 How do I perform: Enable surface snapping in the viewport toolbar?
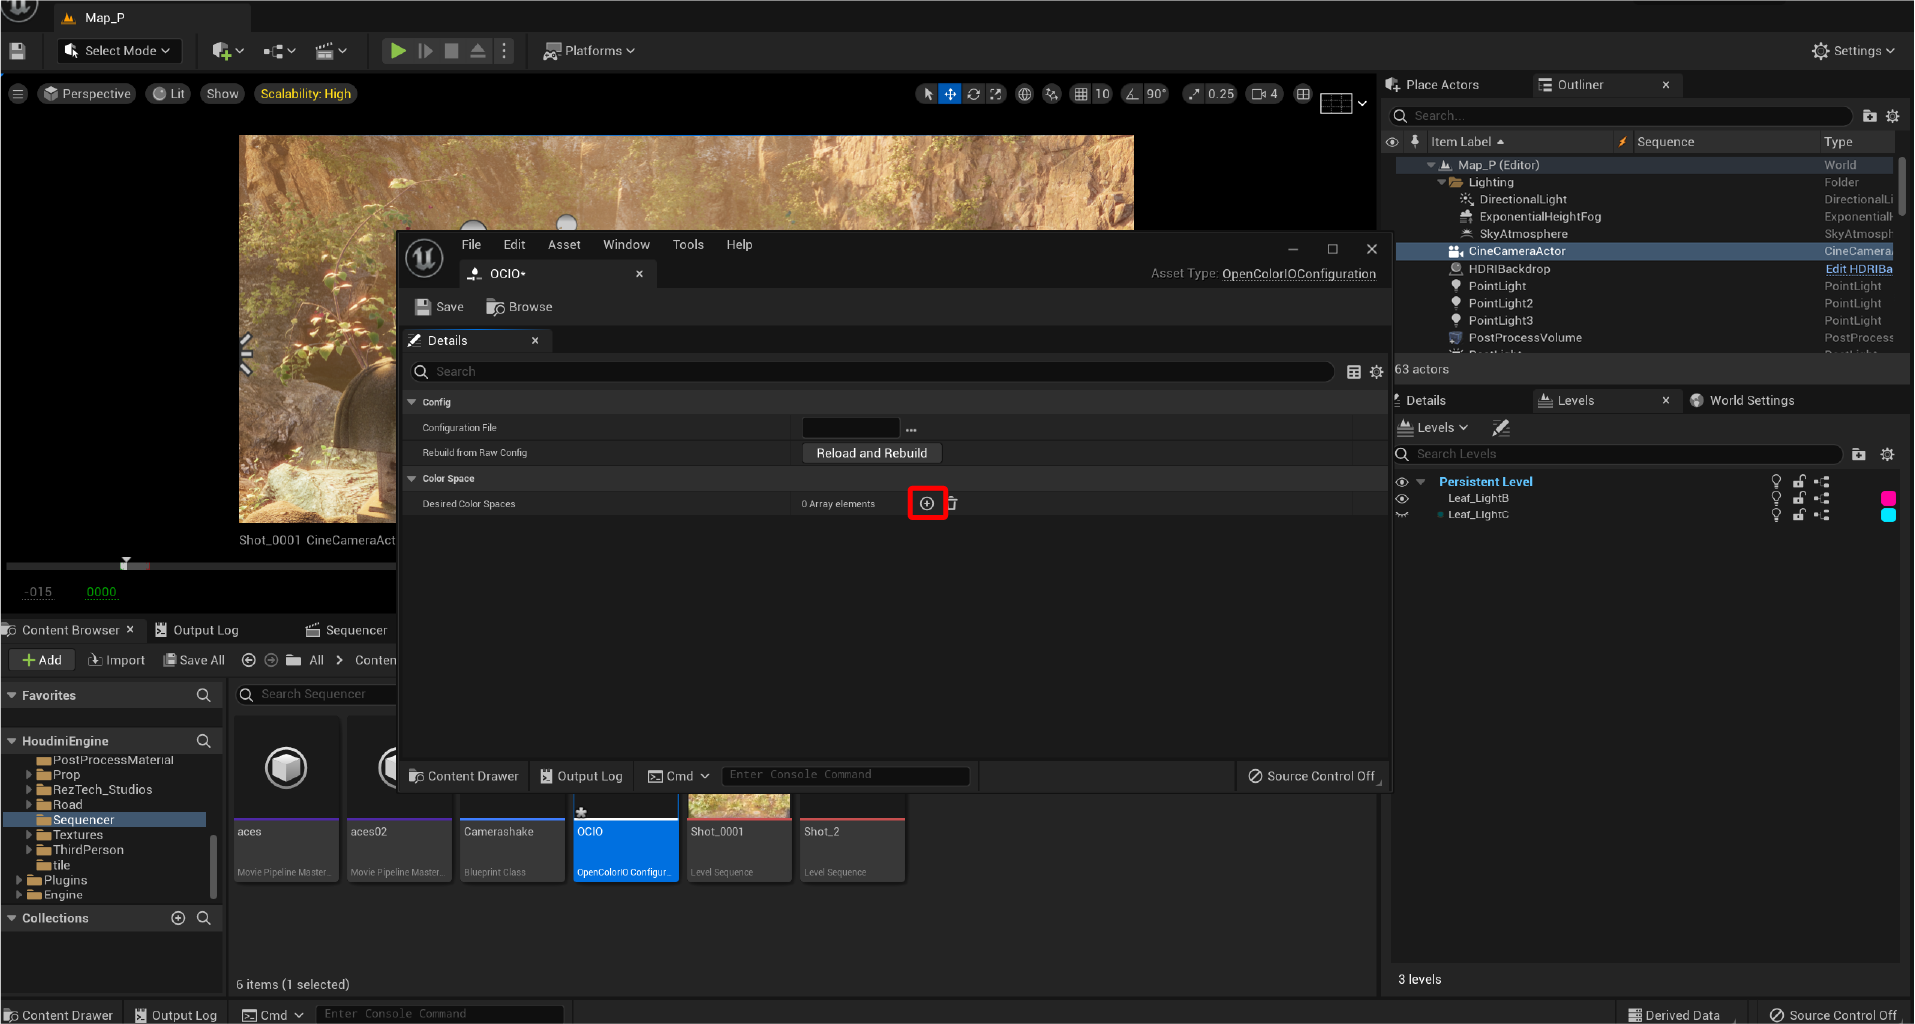point(1051,93)
